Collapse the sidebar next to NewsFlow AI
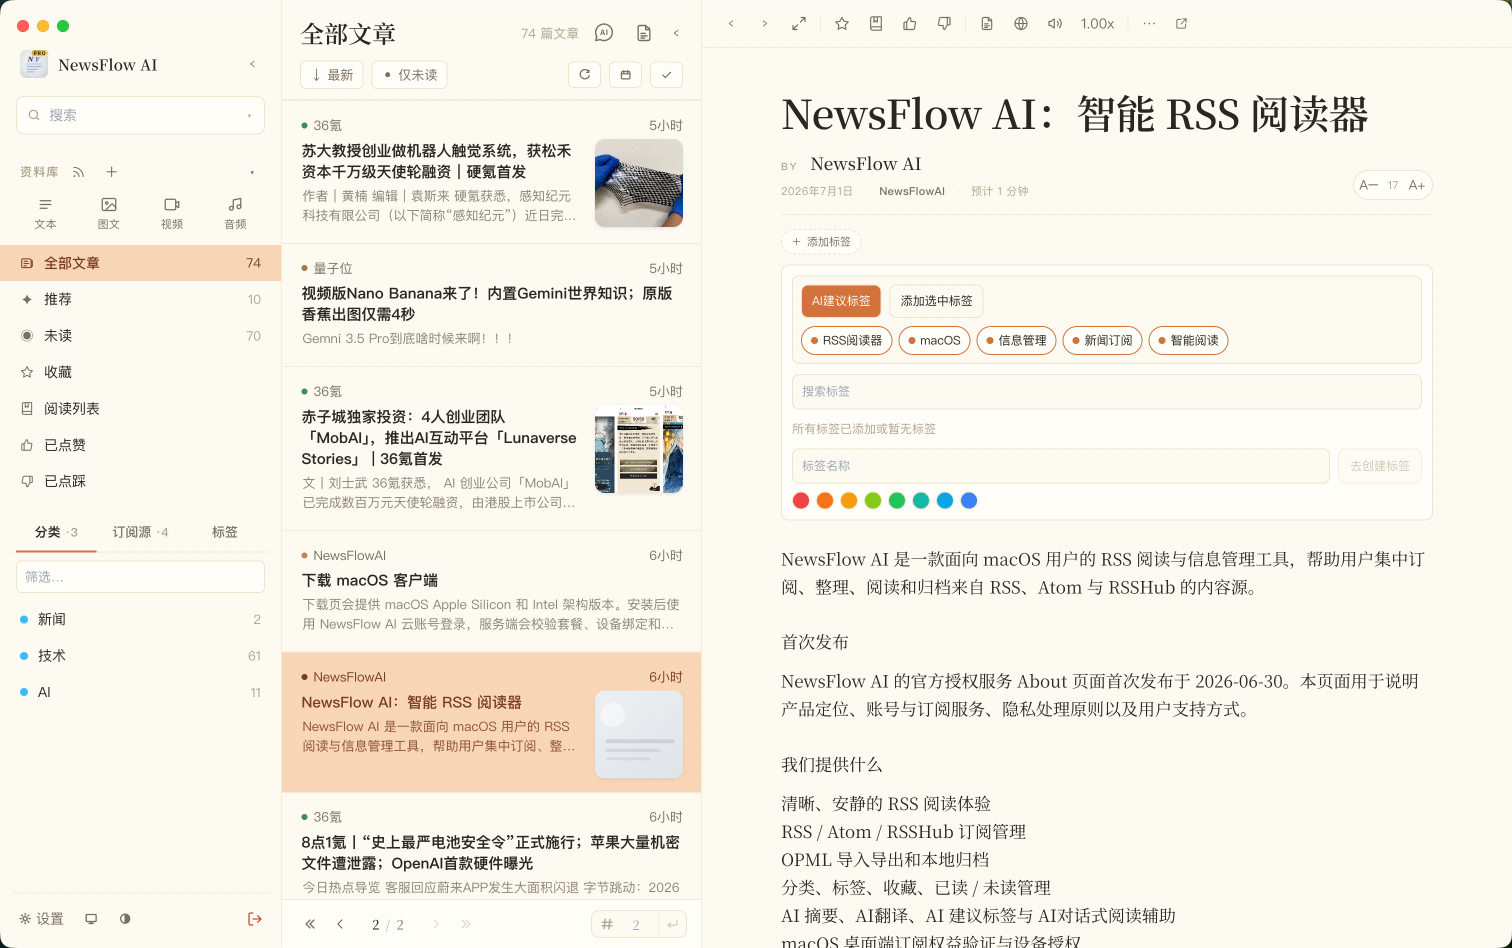This screenshot has height=948, width=1512. click(x=252, y=64)
